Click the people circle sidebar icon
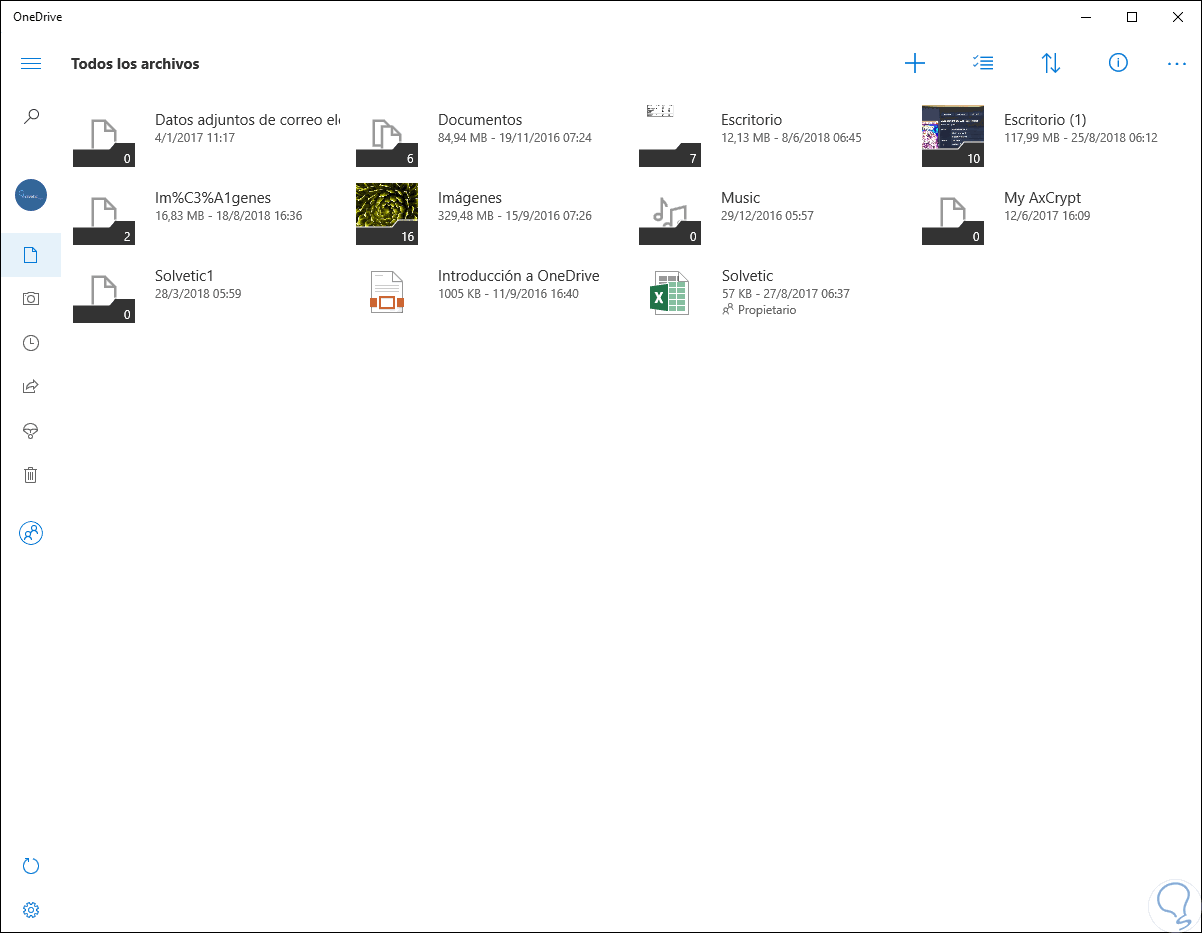 [31, 533]
